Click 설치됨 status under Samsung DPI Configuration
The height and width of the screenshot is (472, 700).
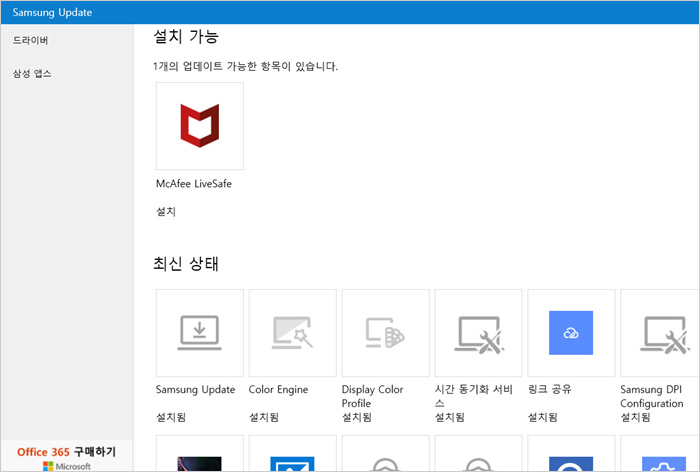pos(635,417)
